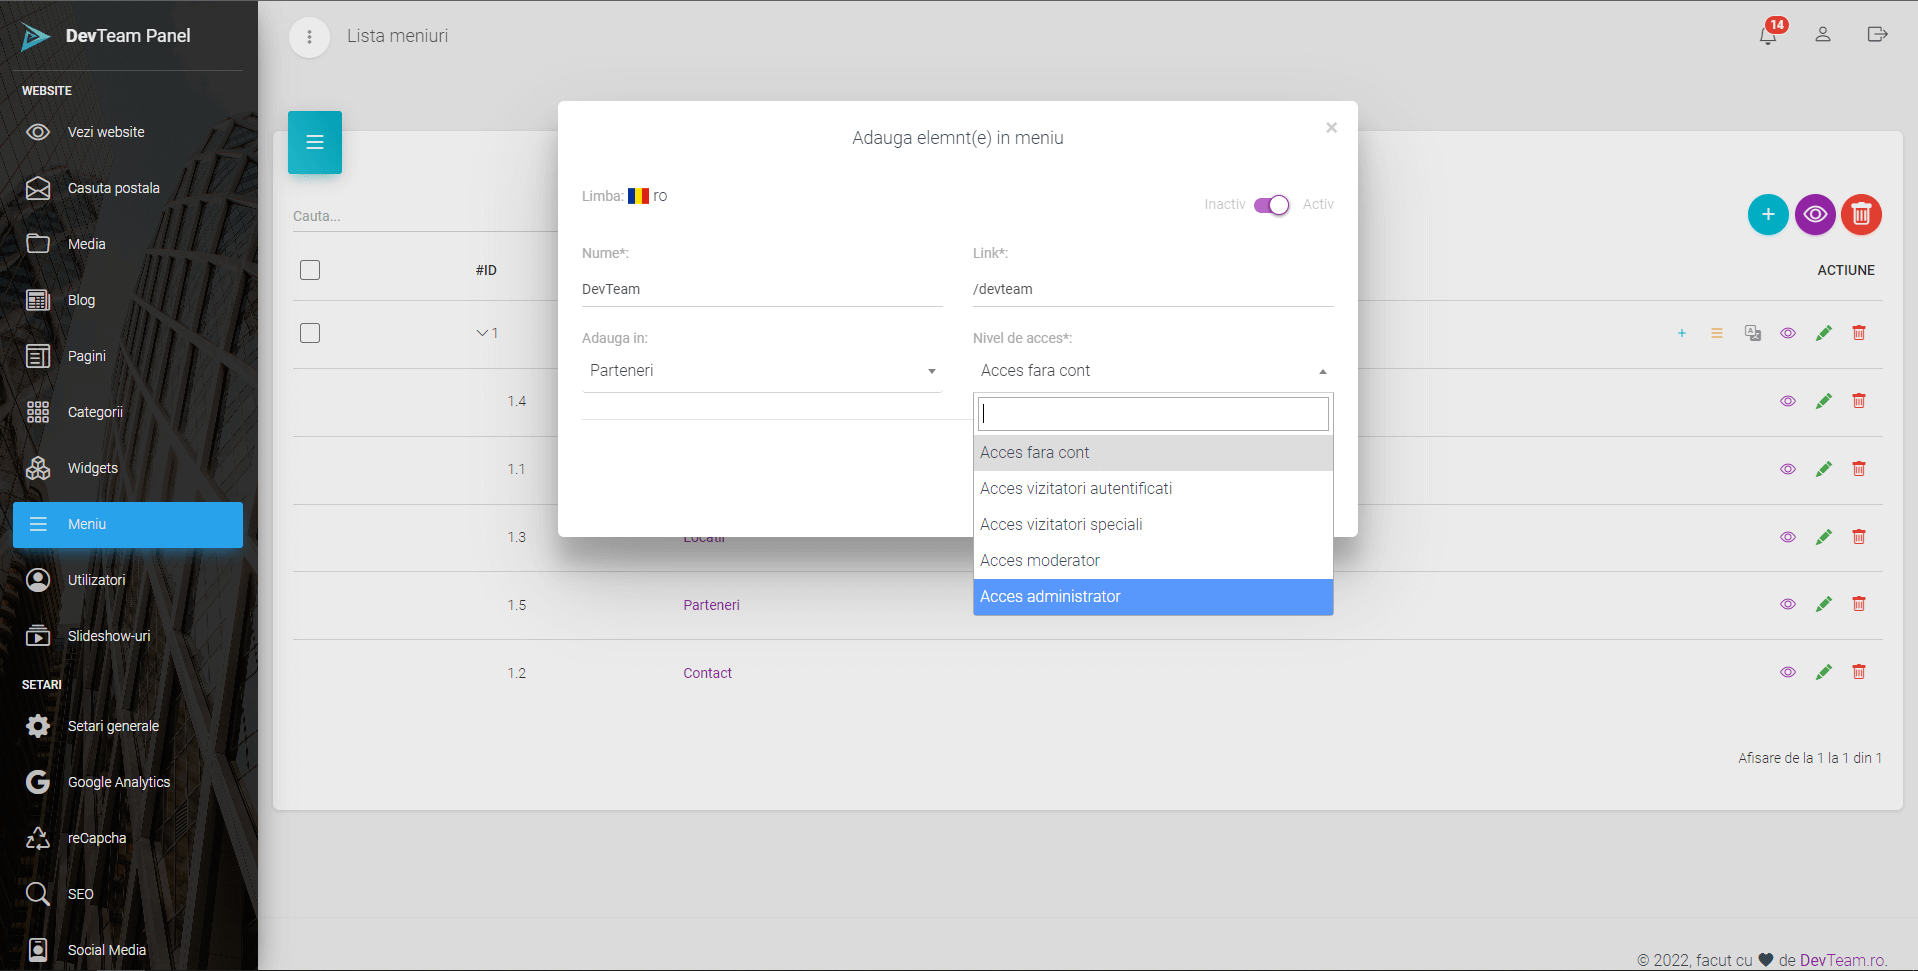Viewport: 1918px width, 971px height.
Task: Open the notifications bell icon
Action: (x=1767, y=35)
